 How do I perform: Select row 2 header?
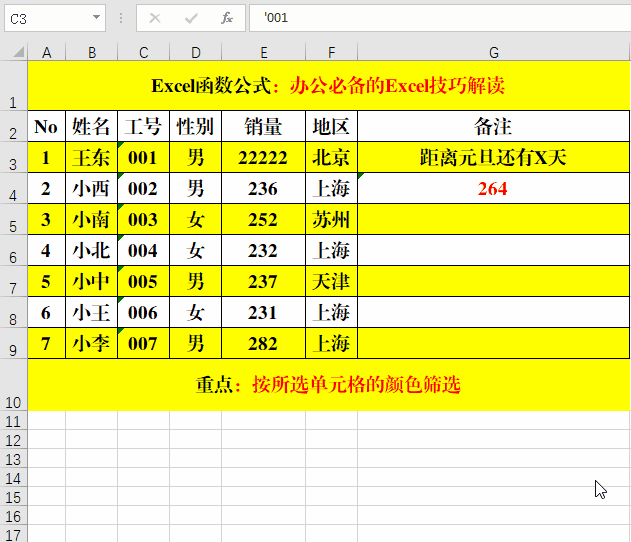coord(13,126)
